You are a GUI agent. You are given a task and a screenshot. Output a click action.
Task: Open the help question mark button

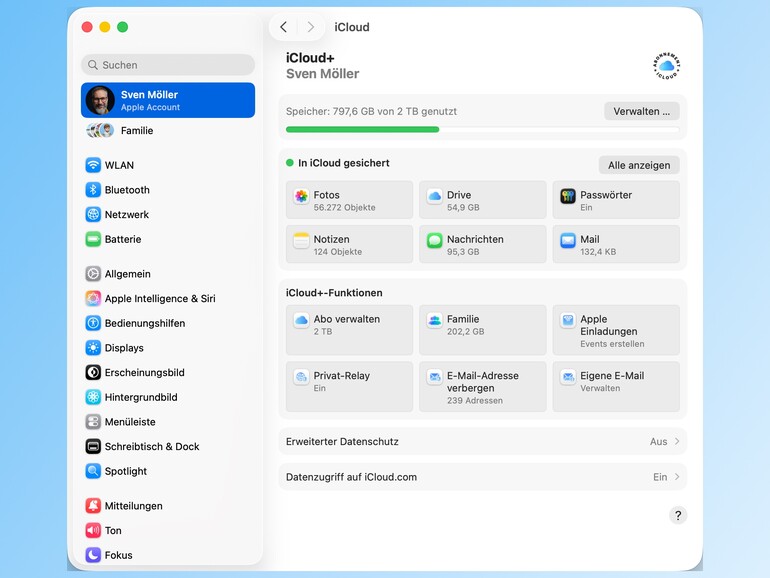678,515
